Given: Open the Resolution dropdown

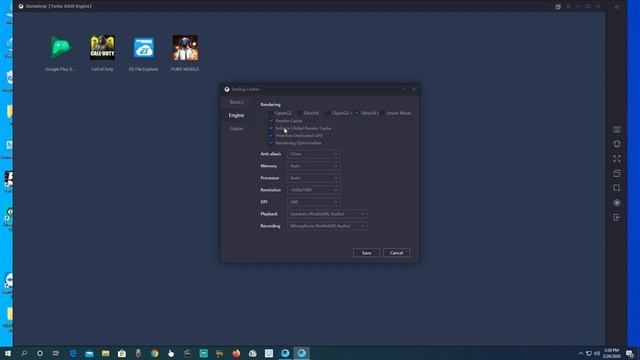Looking at the screenshot, I should (x=313, y=190).
